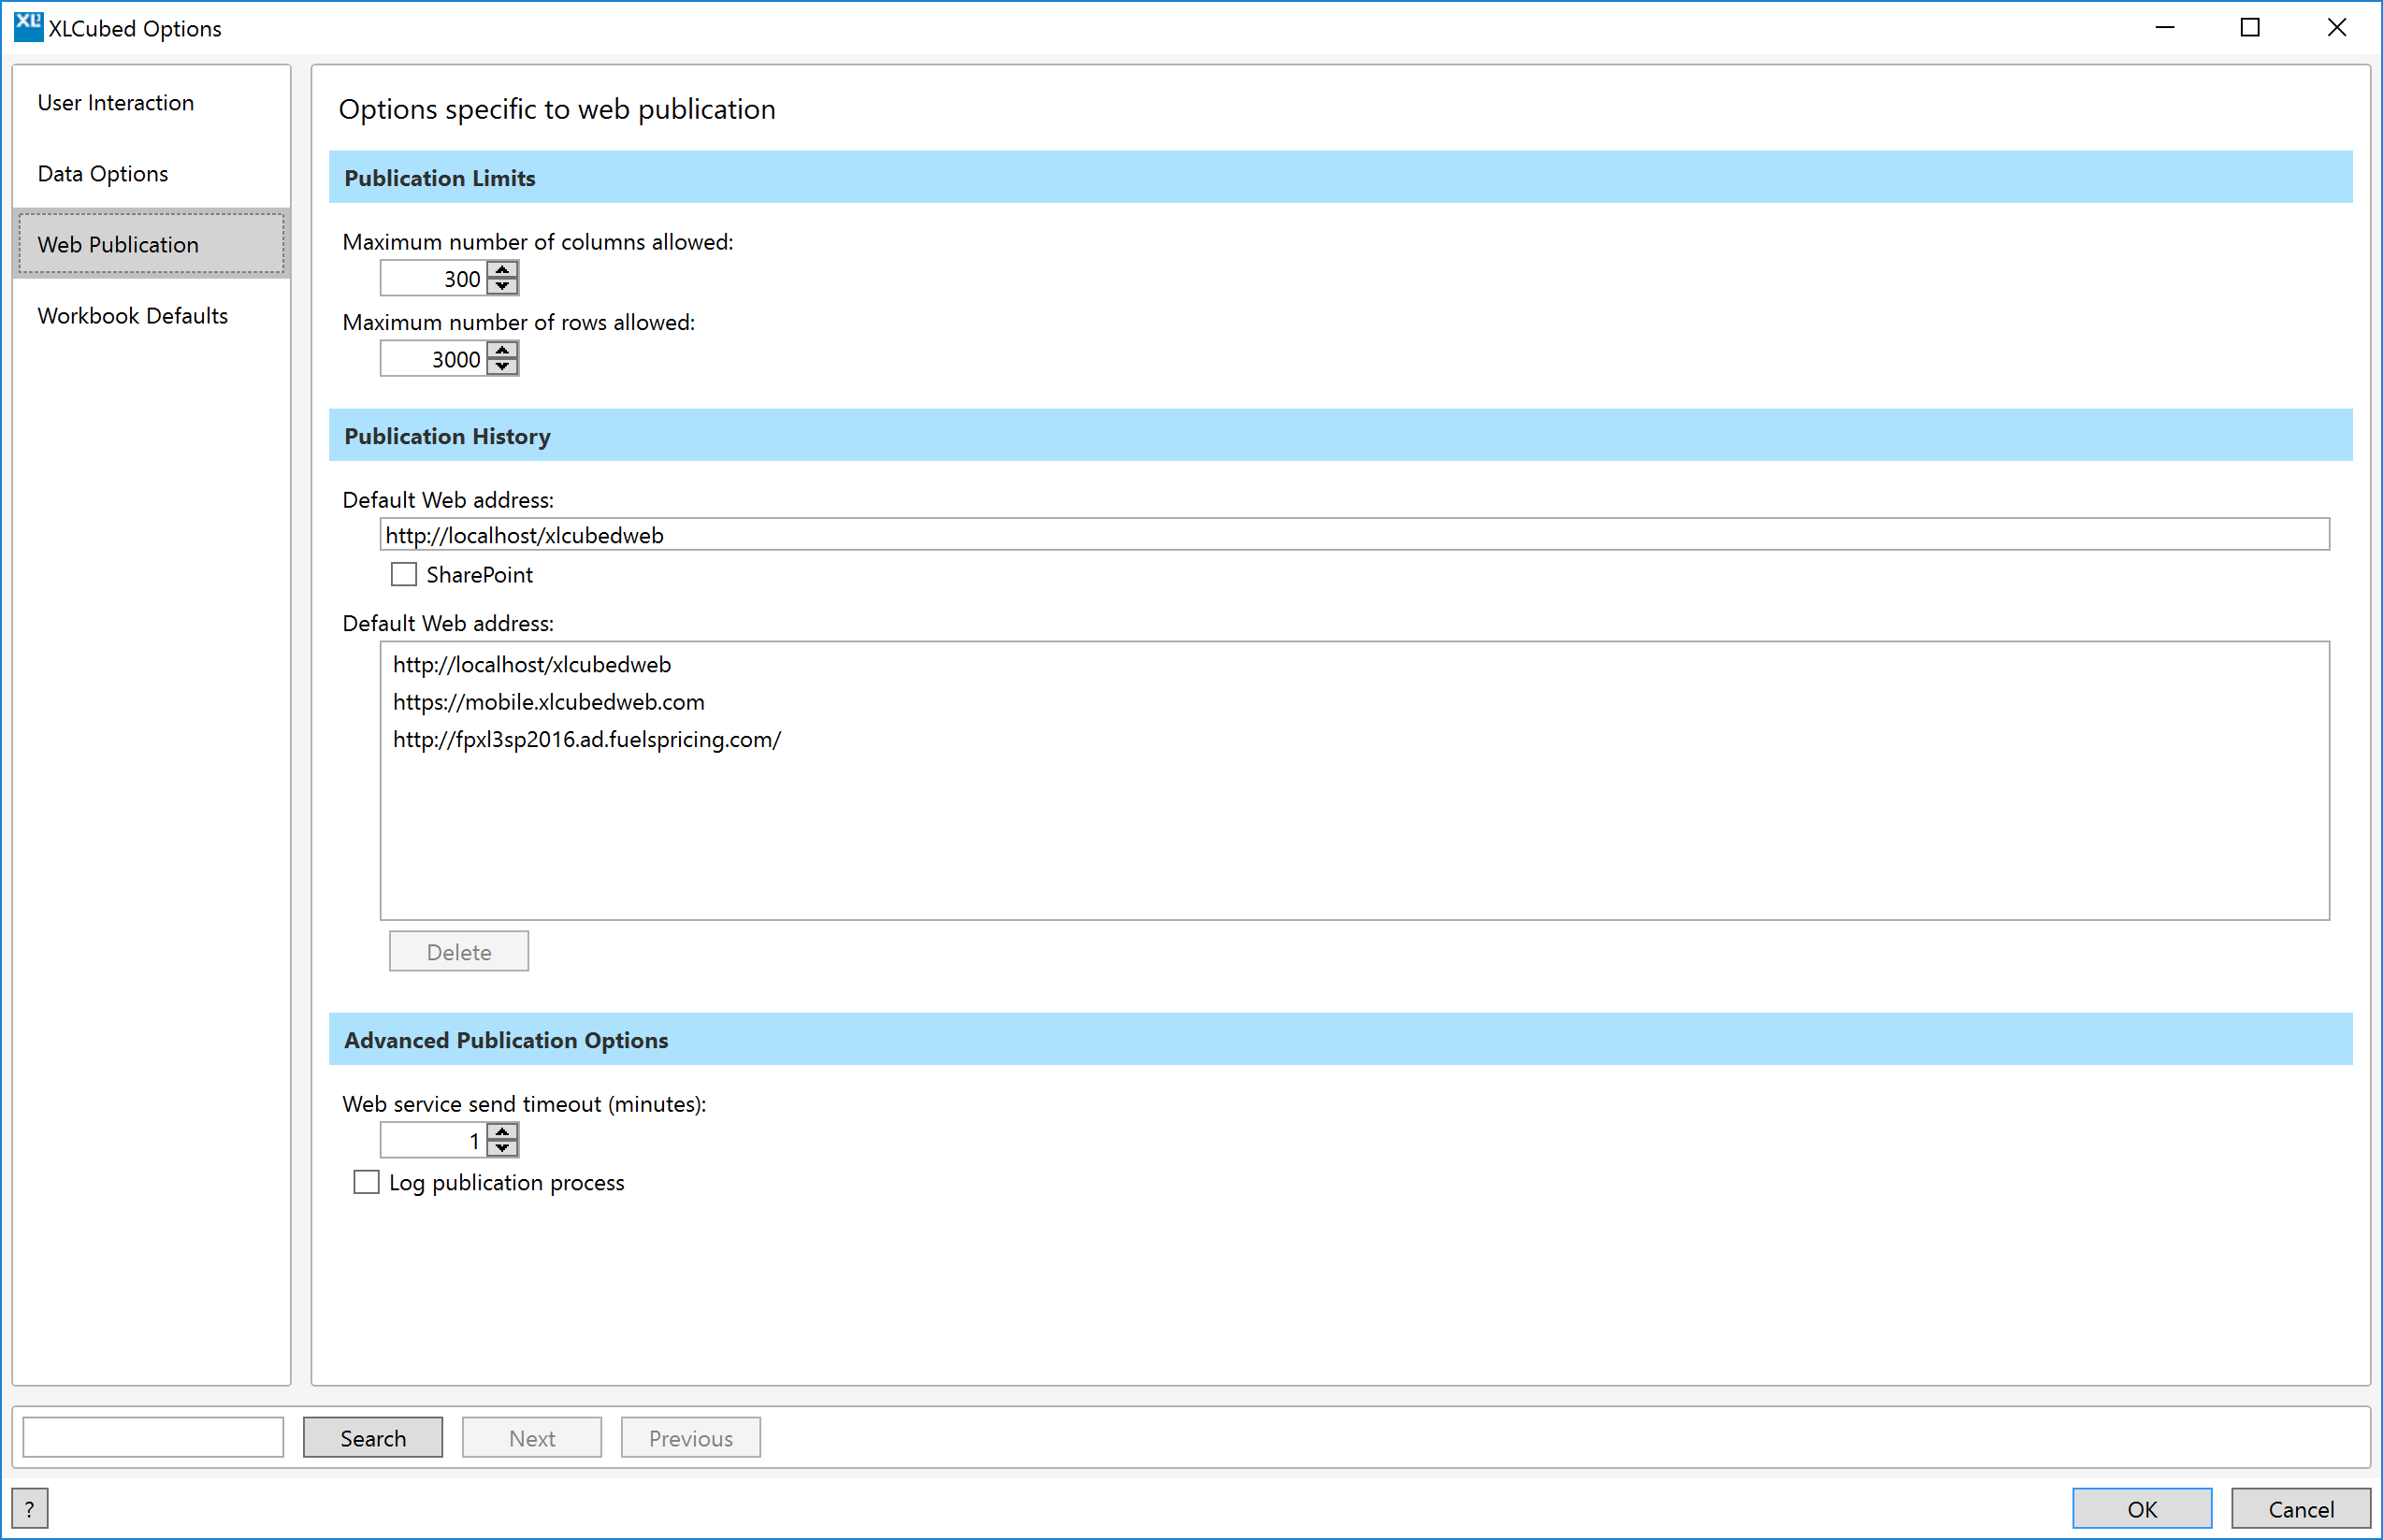Screen dimensions: 2383x1540
Task: Click the XLCubed logo icon in title bar
Action: [28, 27]
